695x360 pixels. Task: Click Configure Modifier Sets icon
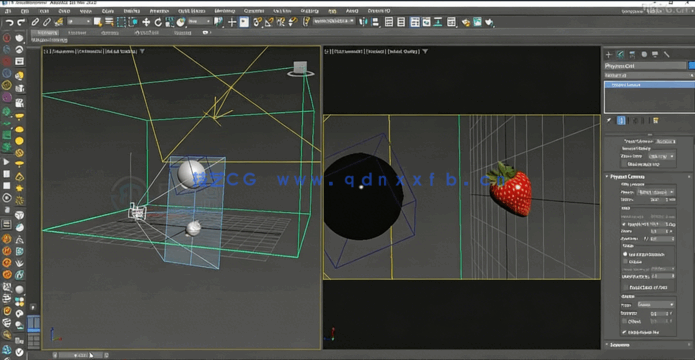point(656,121)
